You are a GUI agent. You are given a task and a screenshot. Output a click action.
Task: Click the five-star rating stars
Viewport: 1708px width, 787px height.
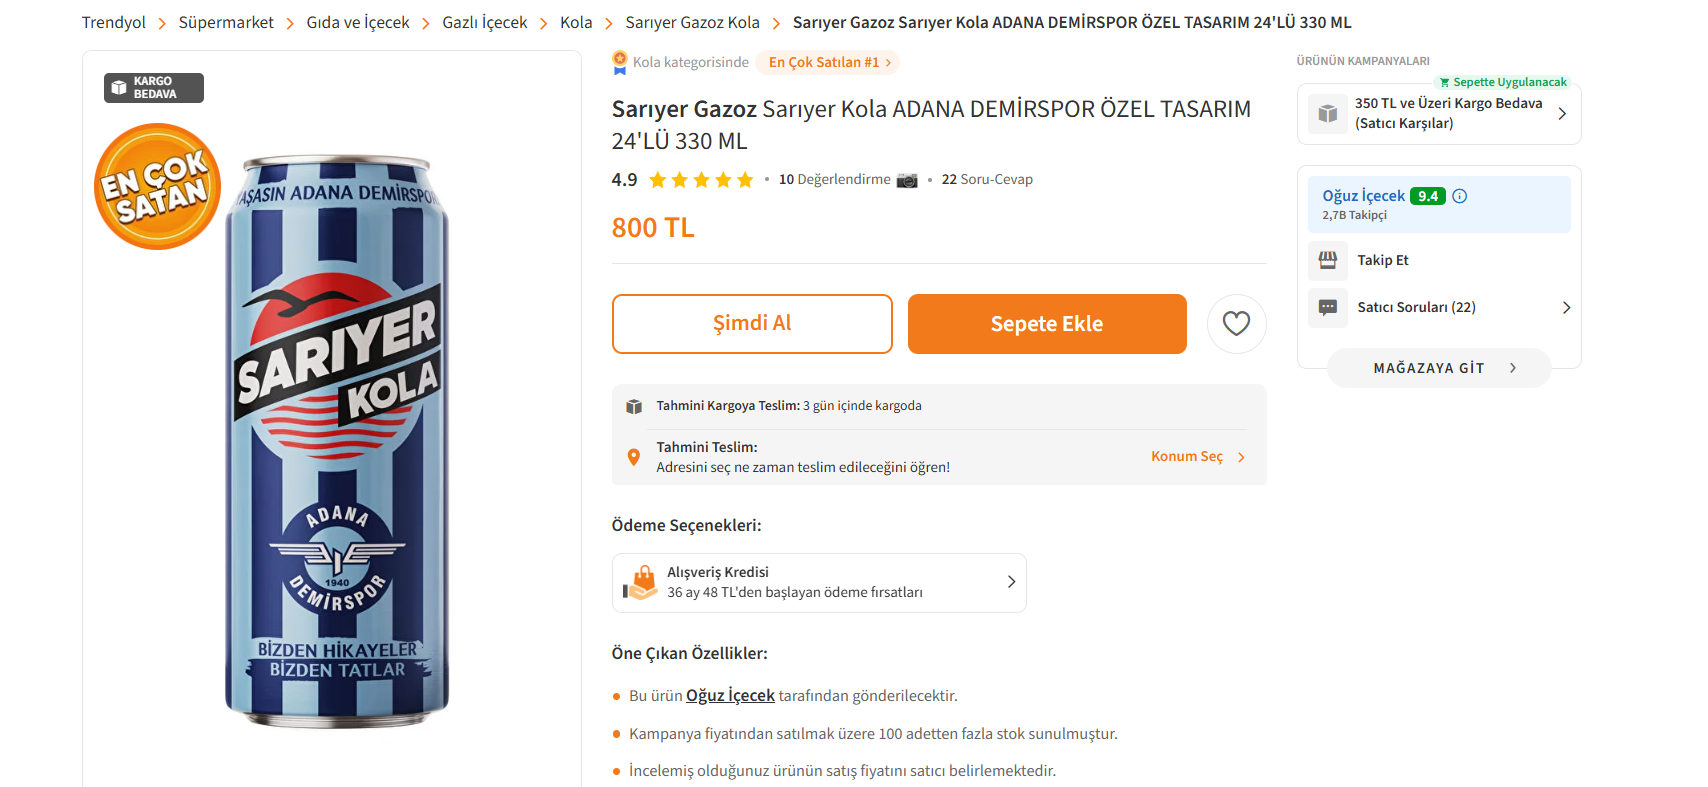click(x=701, y=180)
